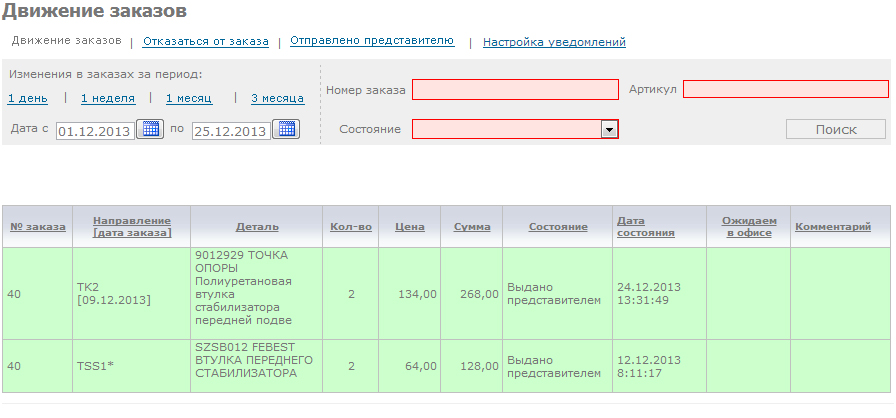896x418 pixels.
Task: Sort table by Дата состояния header
Action: (x=645, y=226)
